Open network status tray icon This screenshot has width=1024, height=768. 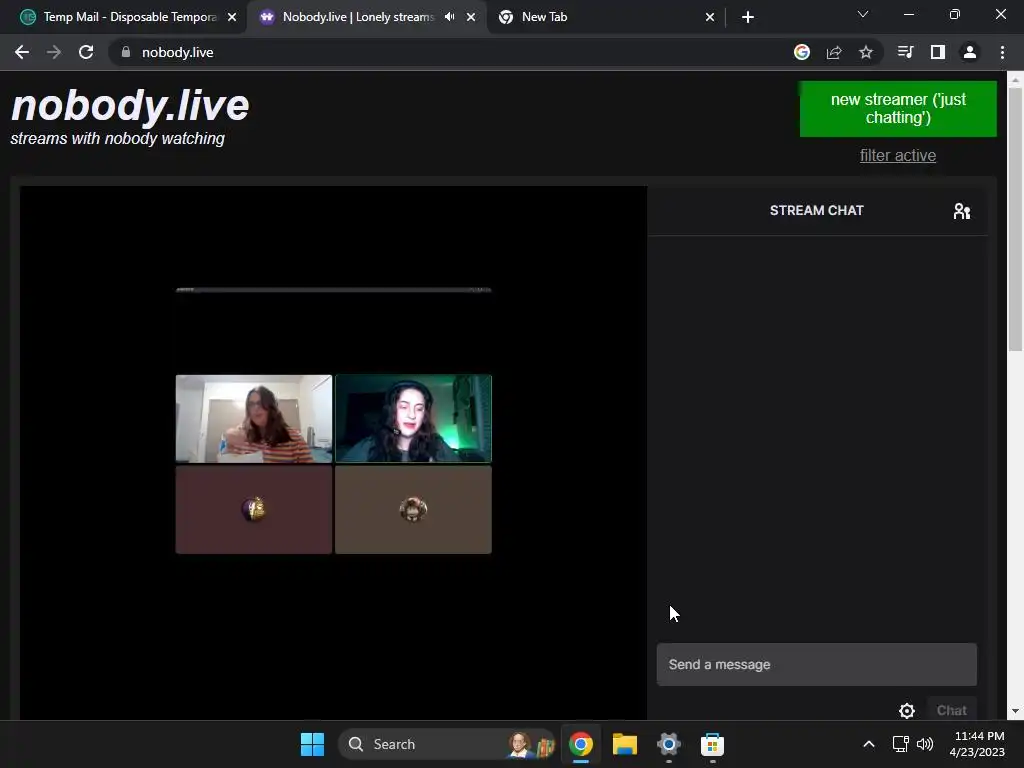coord(901,744)
